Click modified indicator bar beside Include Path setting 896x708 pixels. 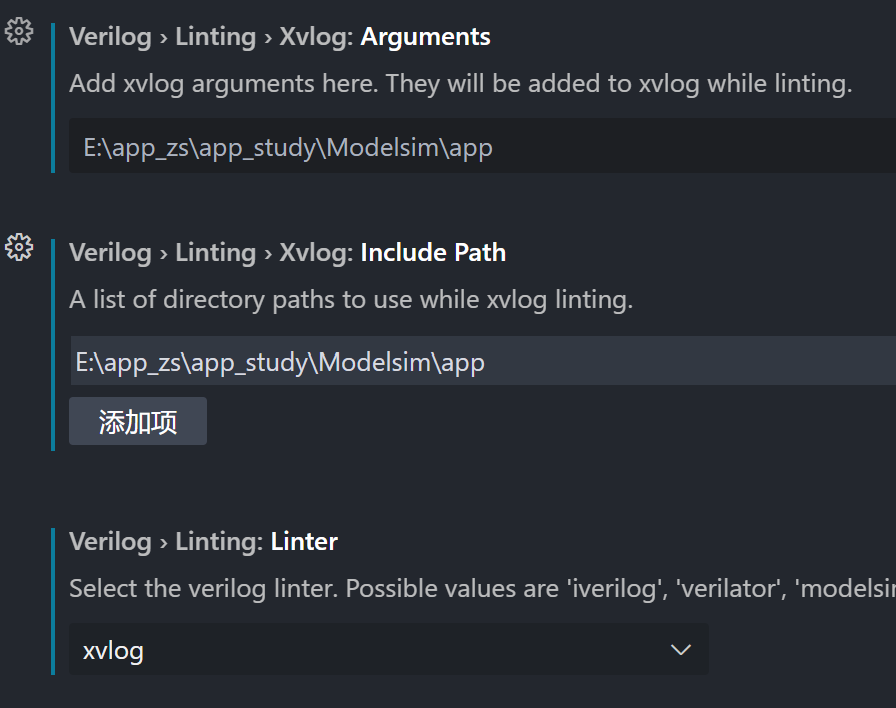(53, 345)
